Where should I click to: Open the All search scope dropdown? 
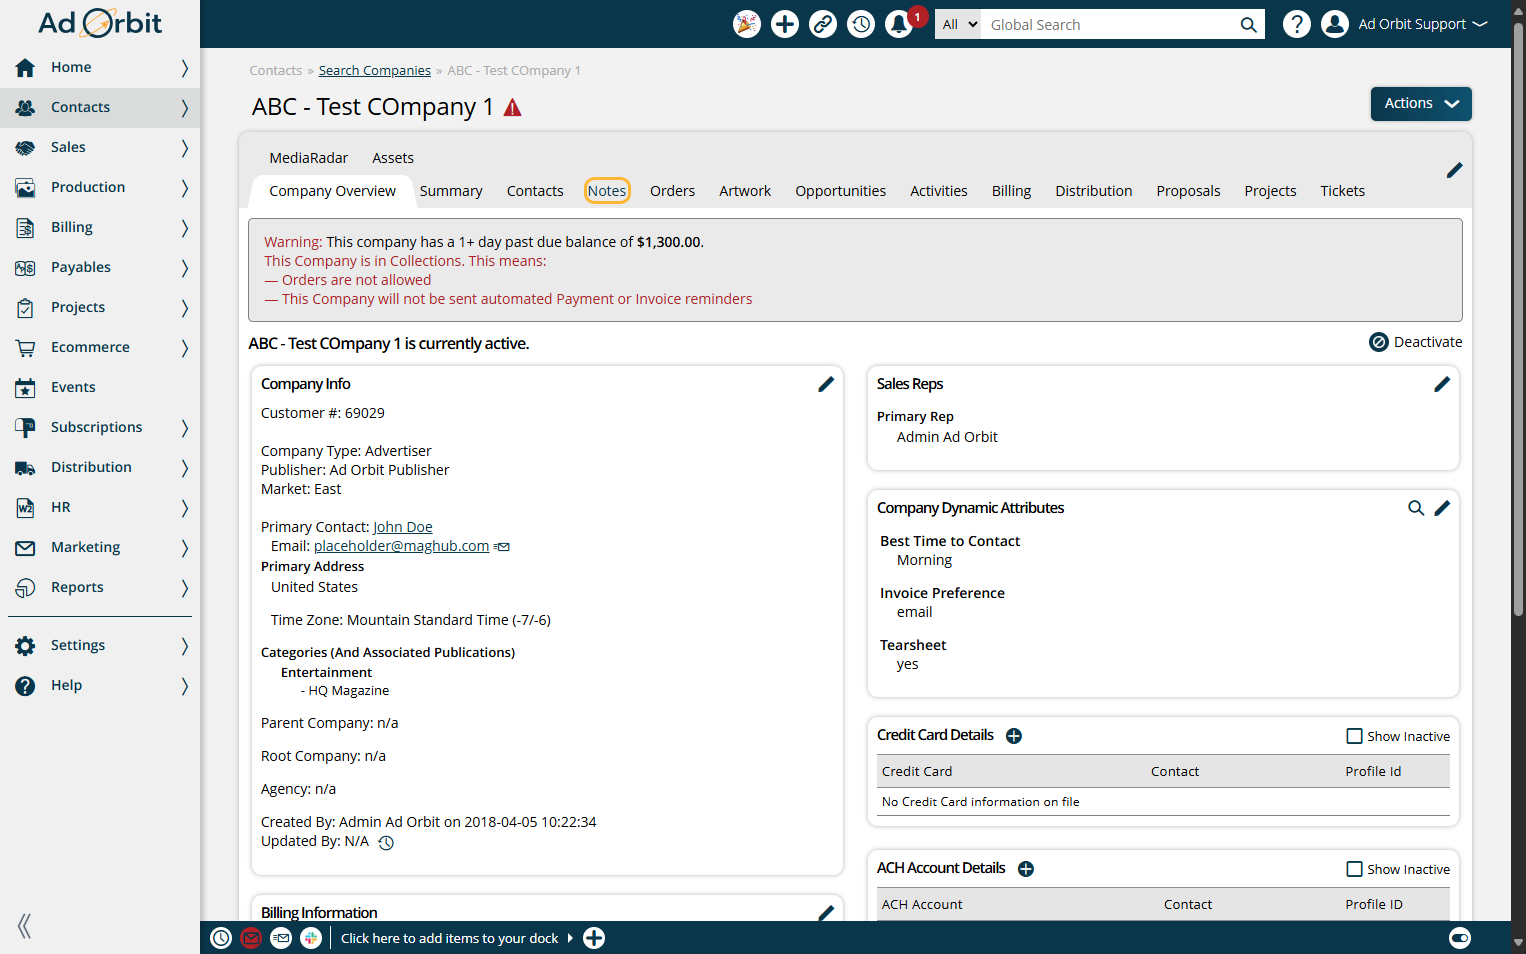[x=960, y=25]
